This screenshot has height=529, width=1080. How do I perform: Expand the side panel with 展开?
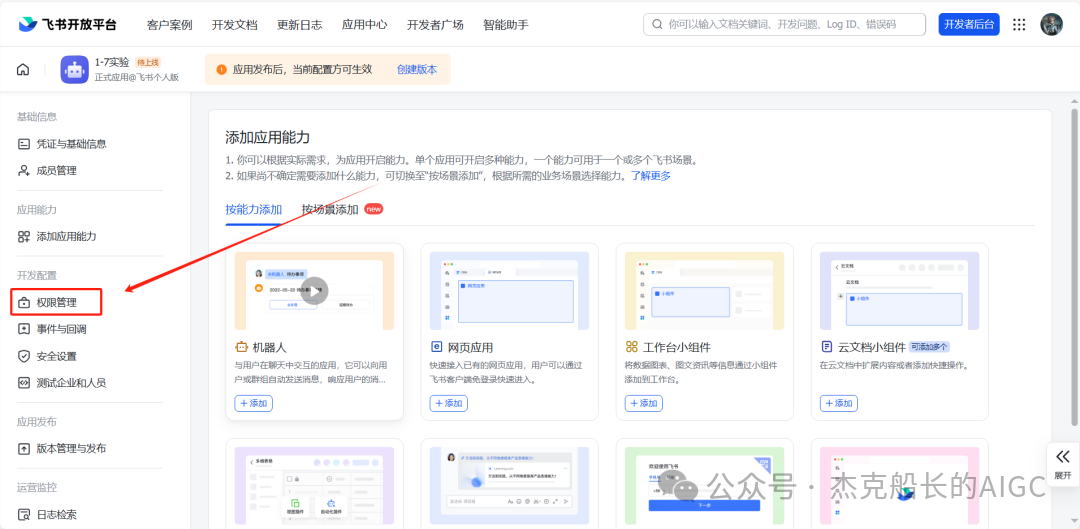pyautogui.click(x=1063, y=463)
